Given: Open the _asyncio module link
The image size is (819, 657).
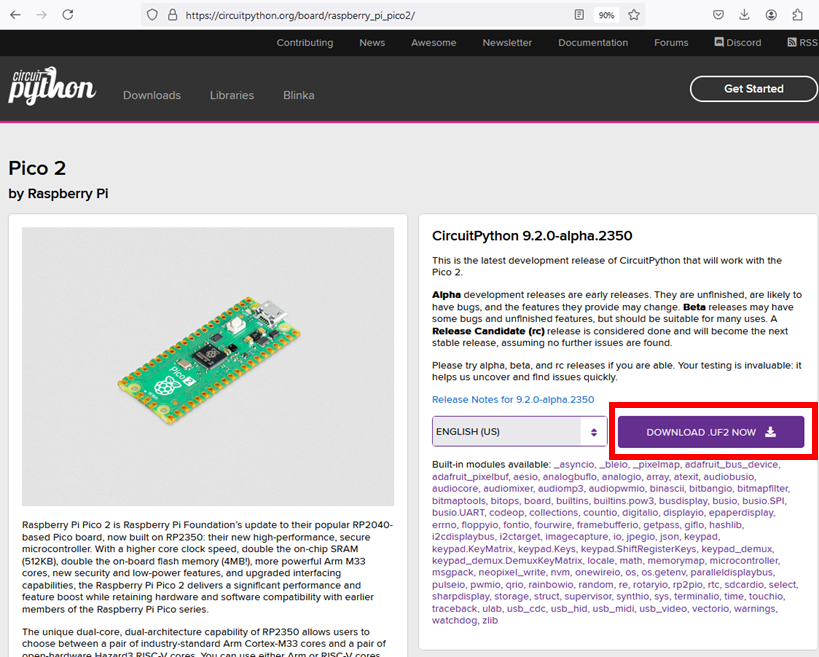Looking at the screenshot, I should (574, 464).
